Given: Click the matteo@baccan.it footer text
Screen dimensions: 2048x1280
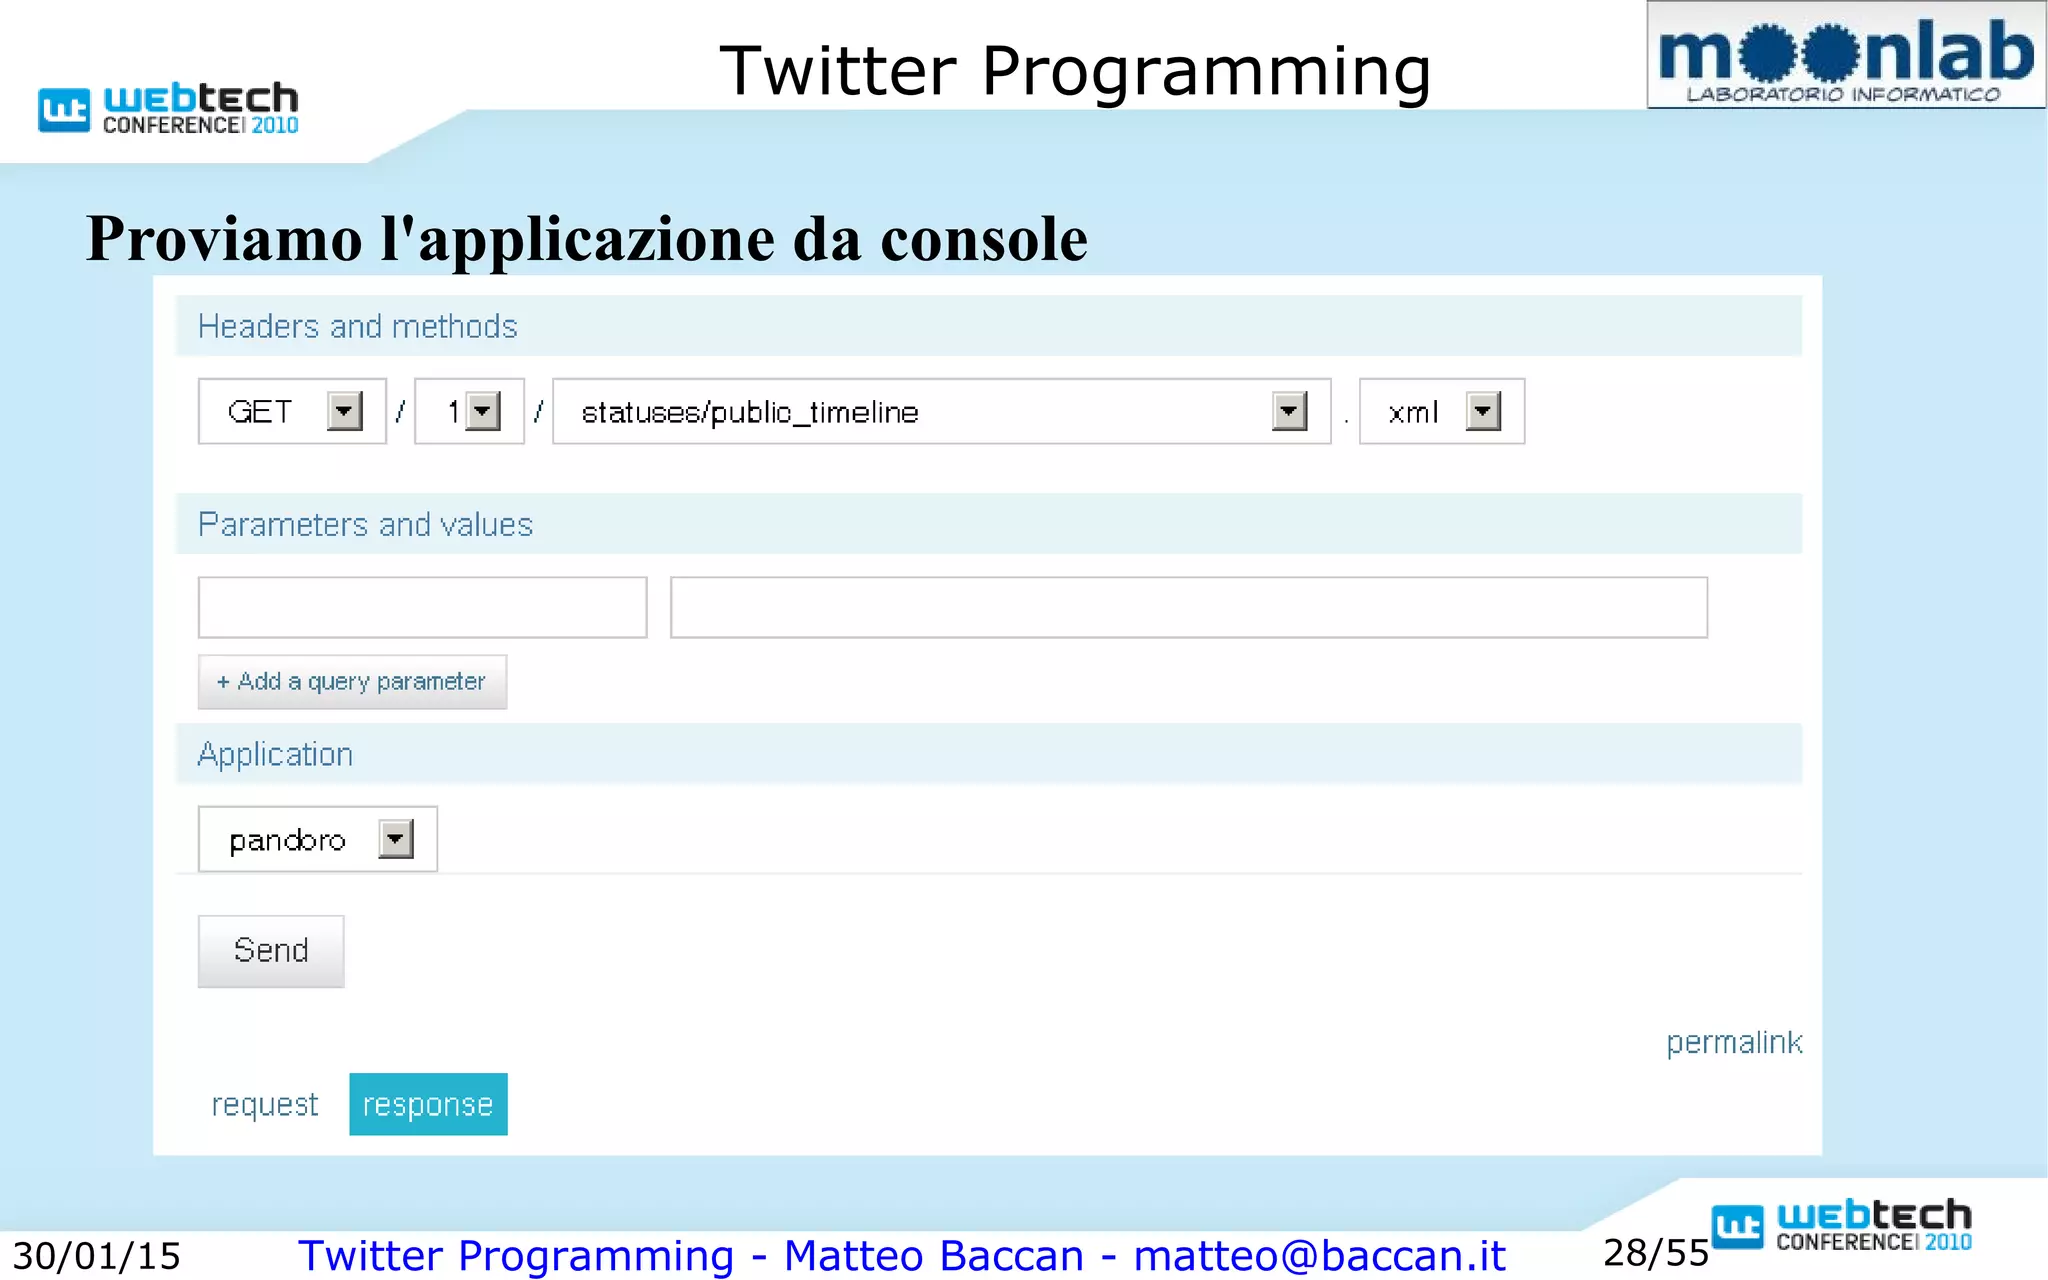Looking at the screenshot, I should point(1319,1256).
